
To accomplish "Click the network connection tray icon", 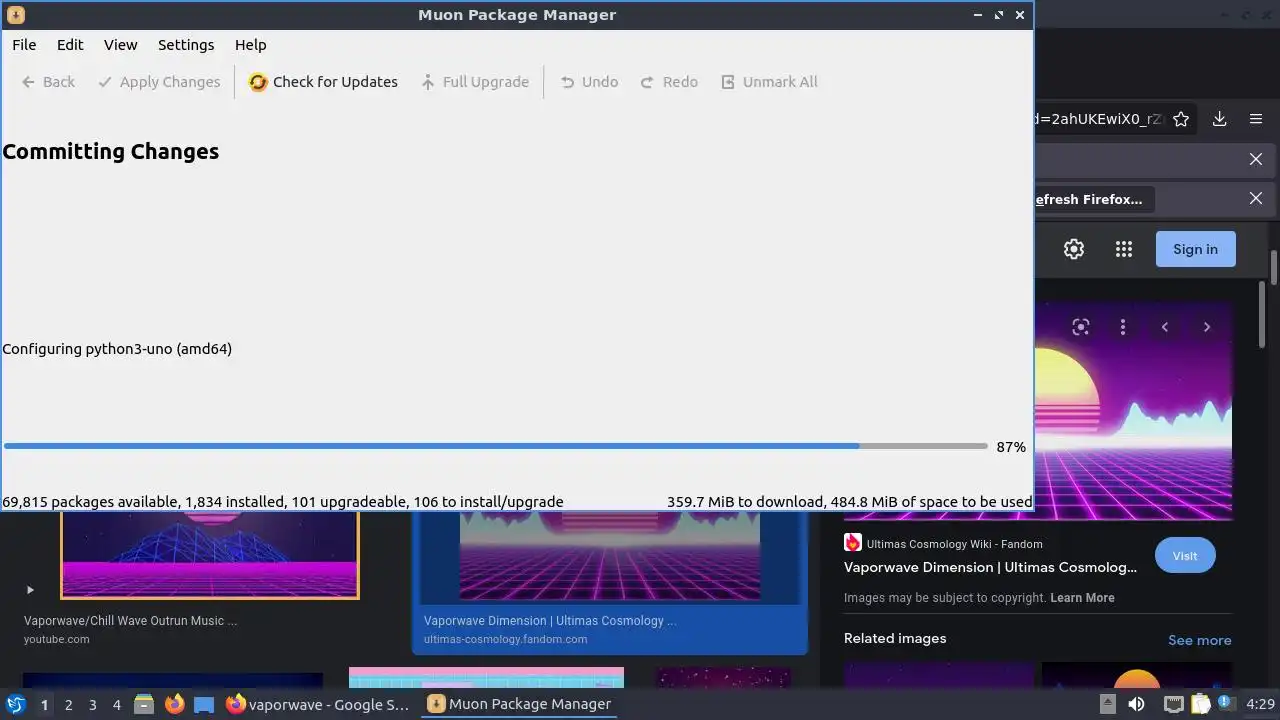I will [1174, 704].
